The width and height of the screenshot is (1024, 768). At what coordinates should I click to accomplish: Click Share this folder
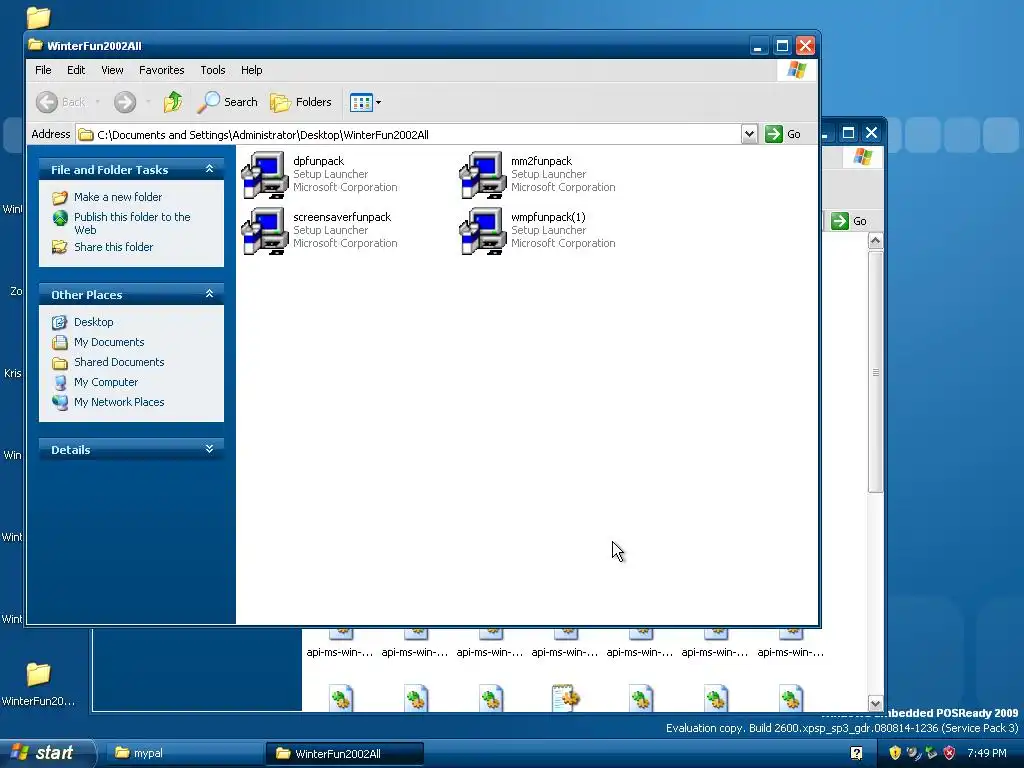[x=114, y=247]
